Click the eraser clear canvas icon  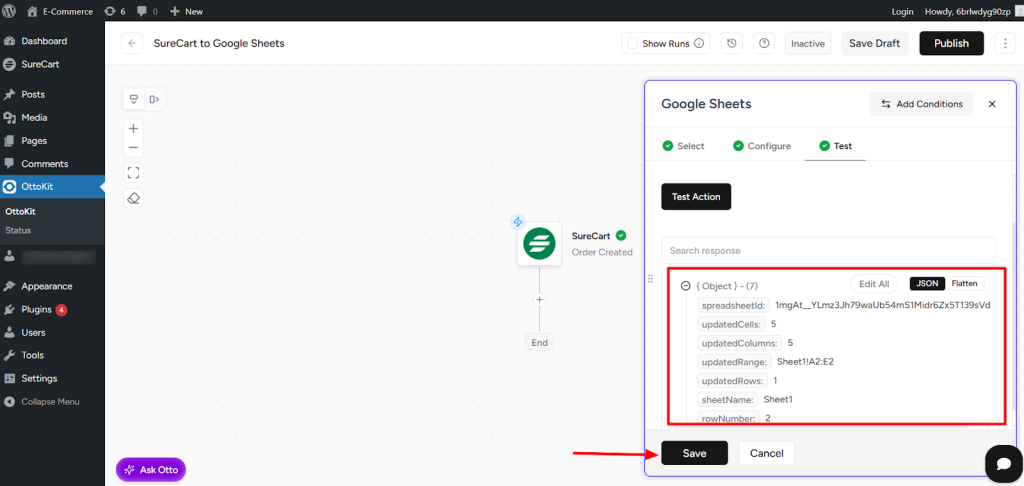(x=134, y=198)
